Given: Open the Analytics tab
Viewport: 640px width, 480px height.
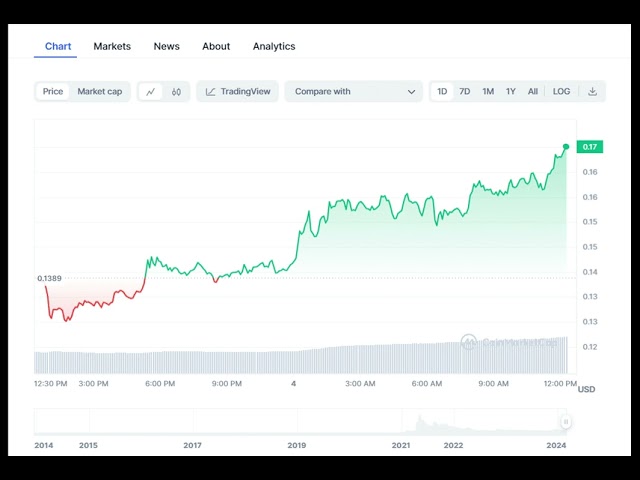Looking at the screenshot, I should (274, 46).
